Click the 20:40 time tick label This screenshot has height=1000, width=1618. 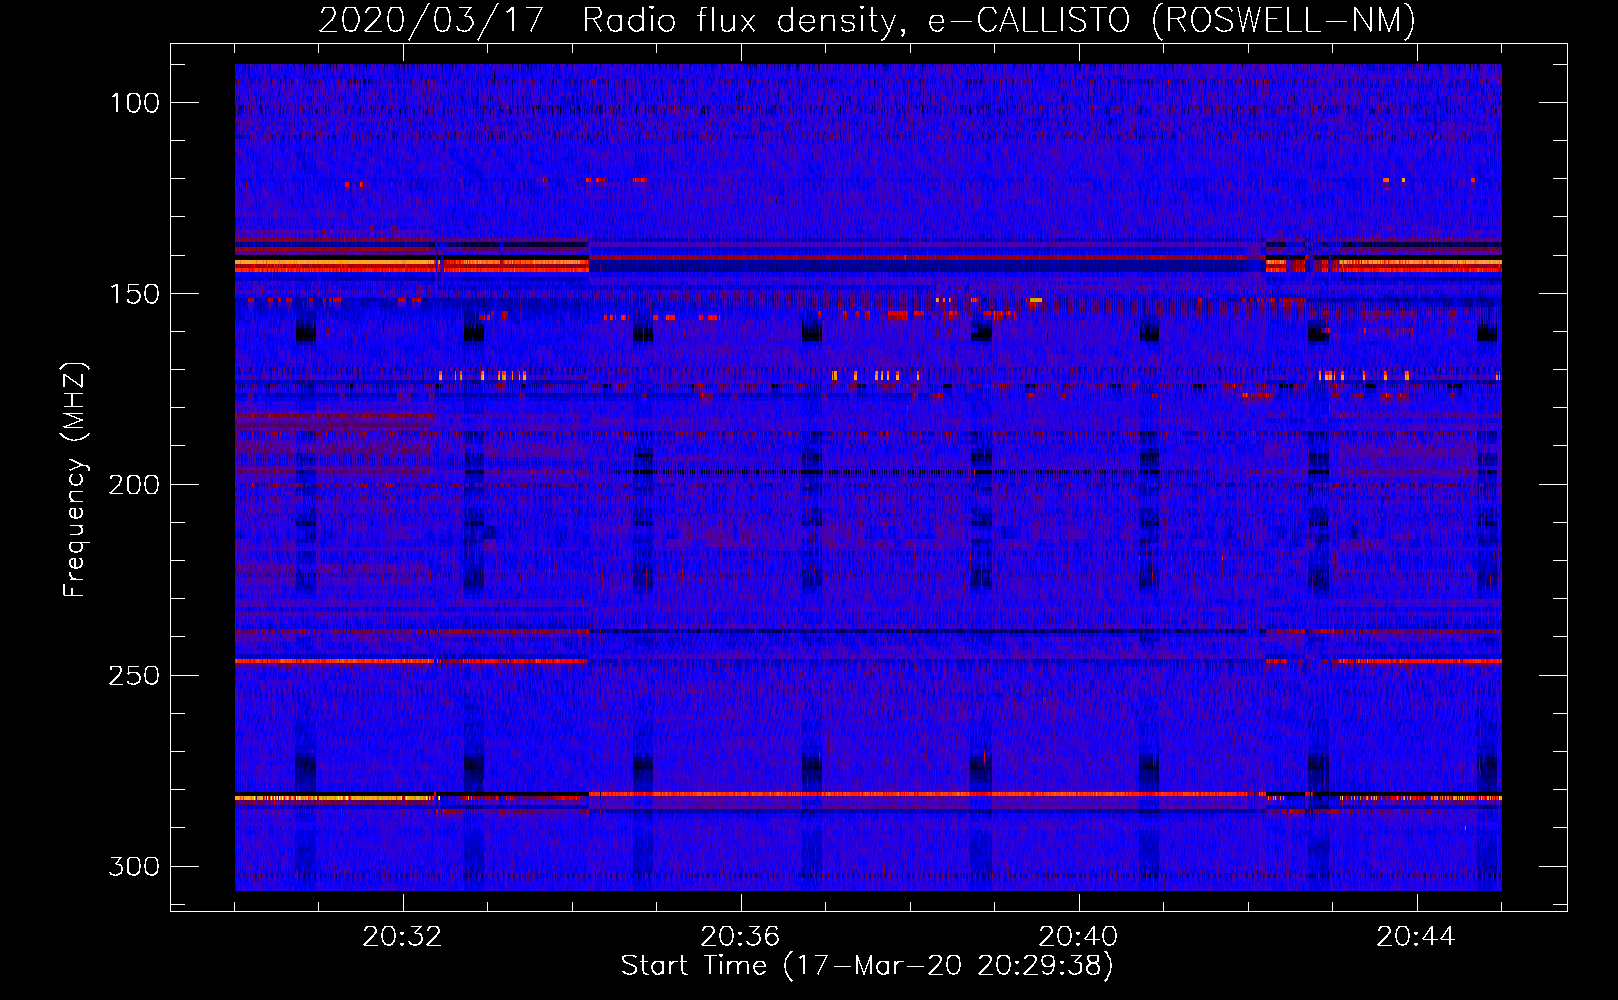click(1078, 937)
